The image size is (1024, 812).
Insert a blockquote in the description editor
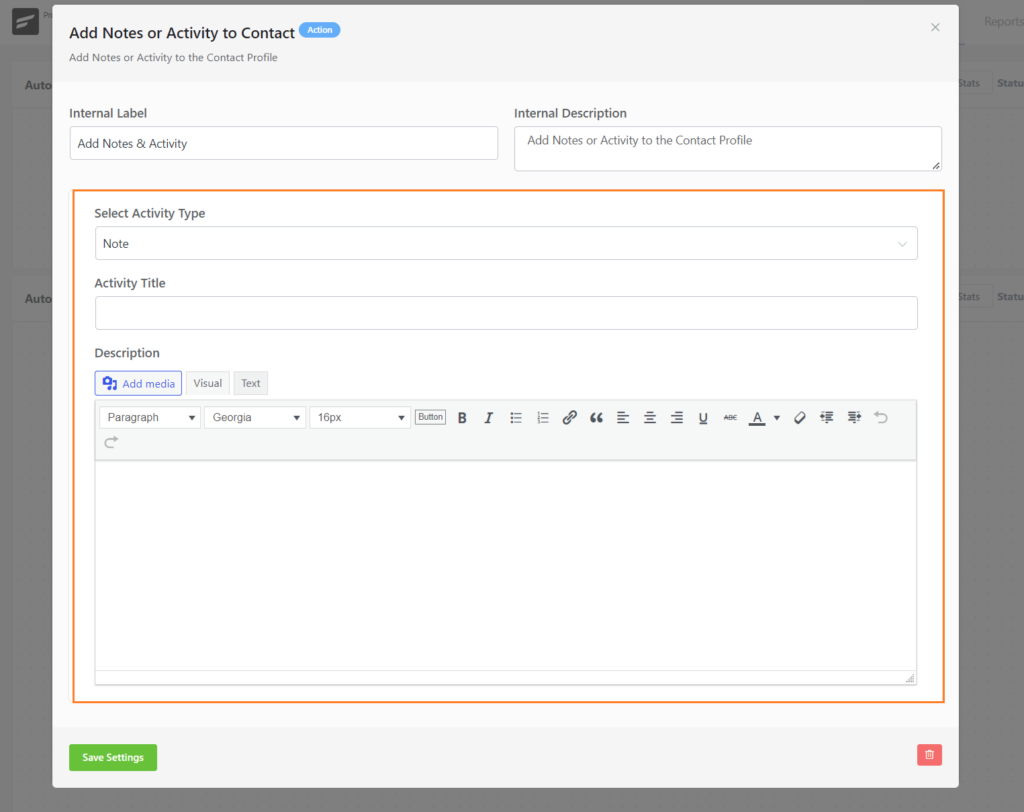pyautogui.click(x=596, y=417)
